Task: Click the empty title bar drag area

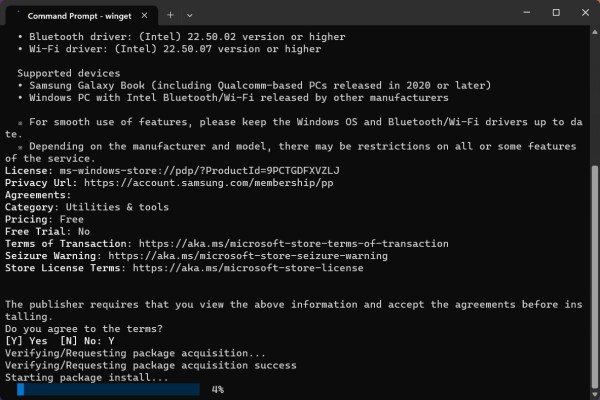Action: click(350, 15)
